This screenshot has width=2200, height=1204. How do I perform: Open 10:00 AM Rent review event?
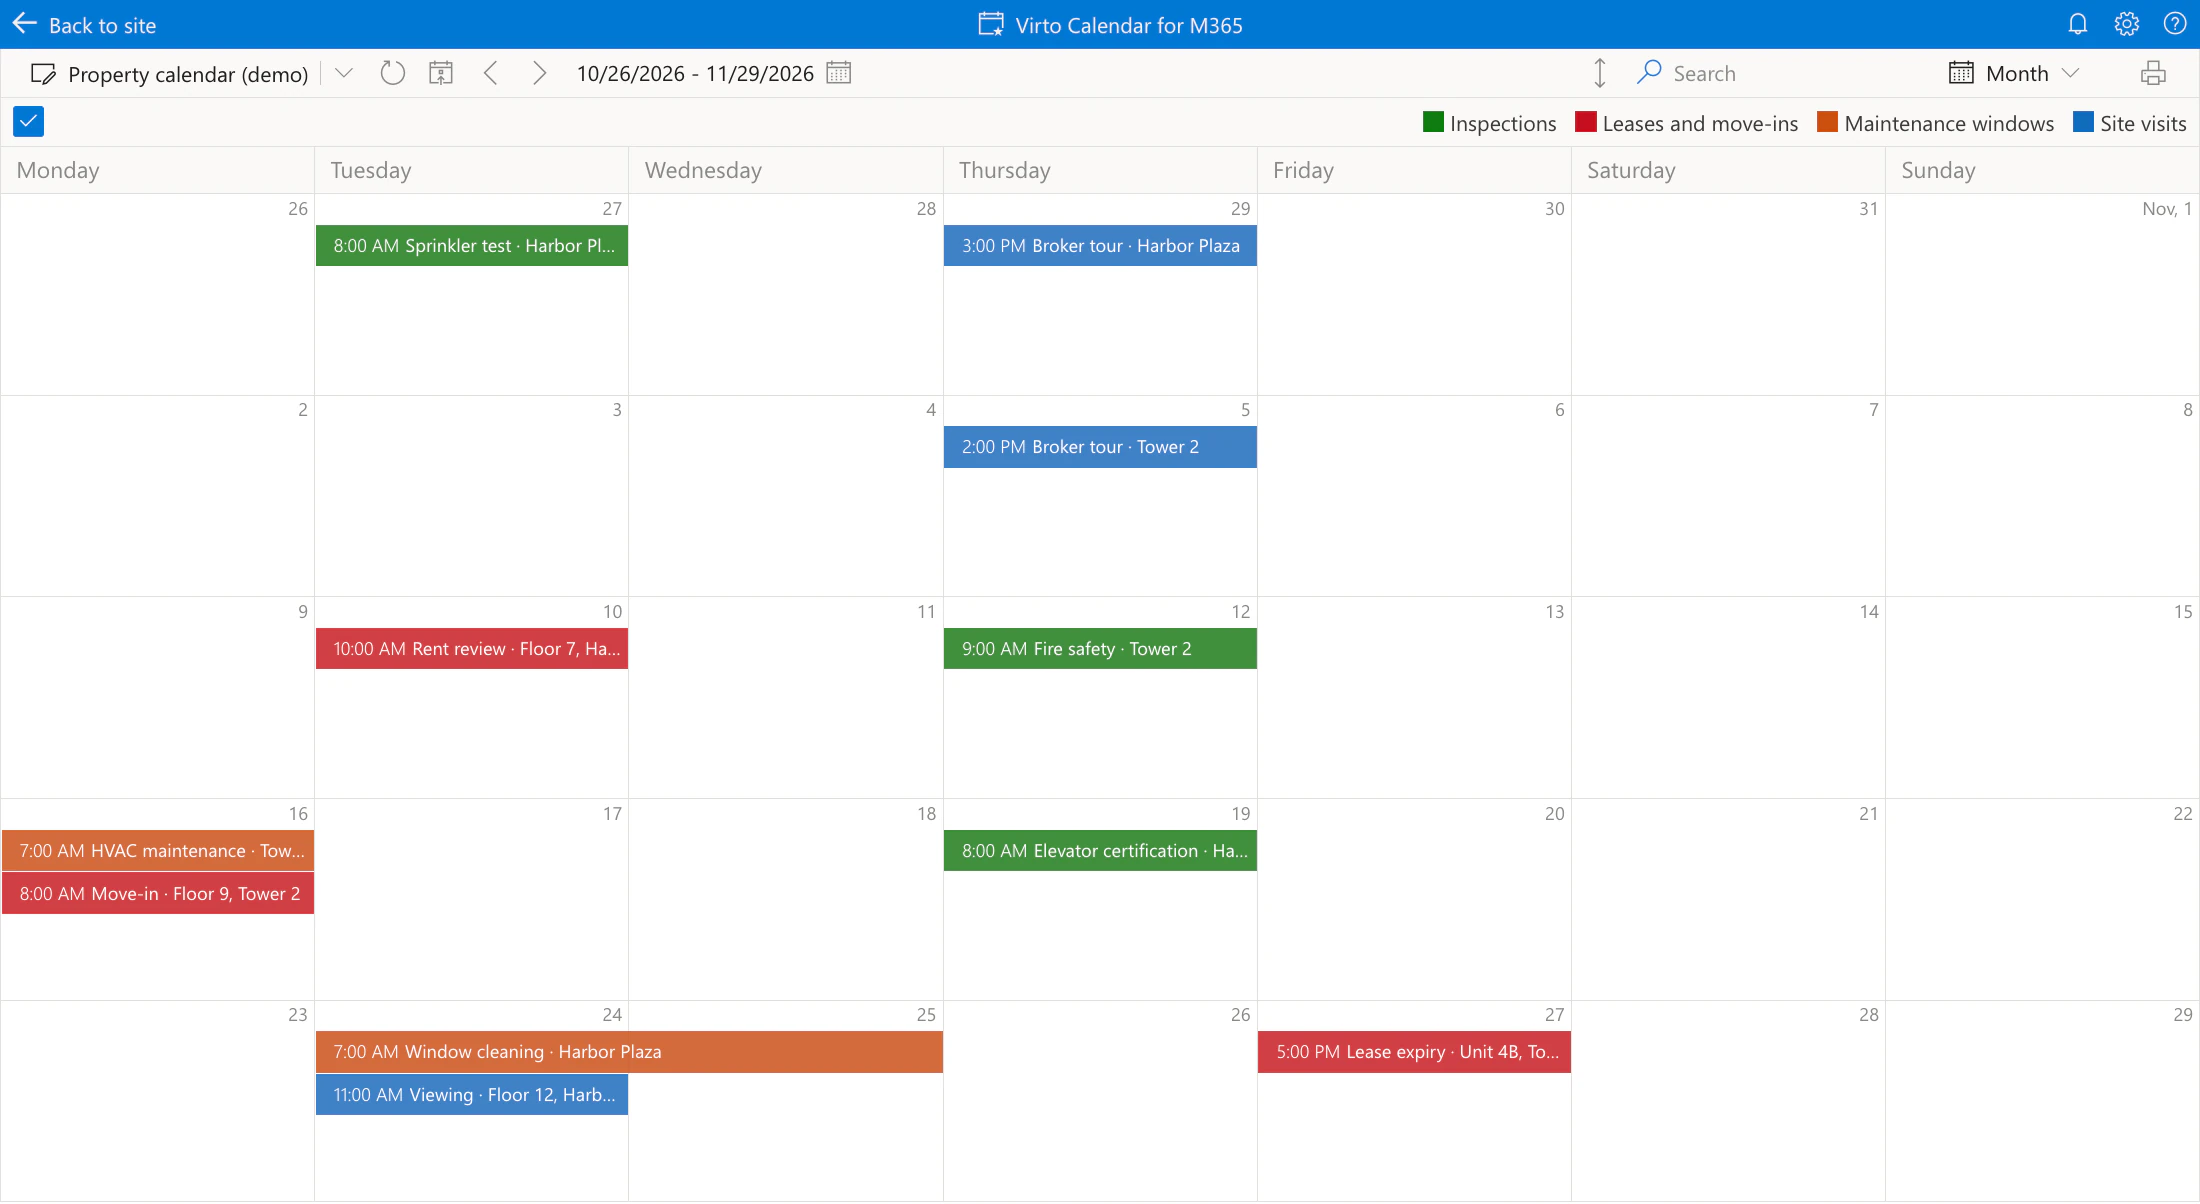472,649
